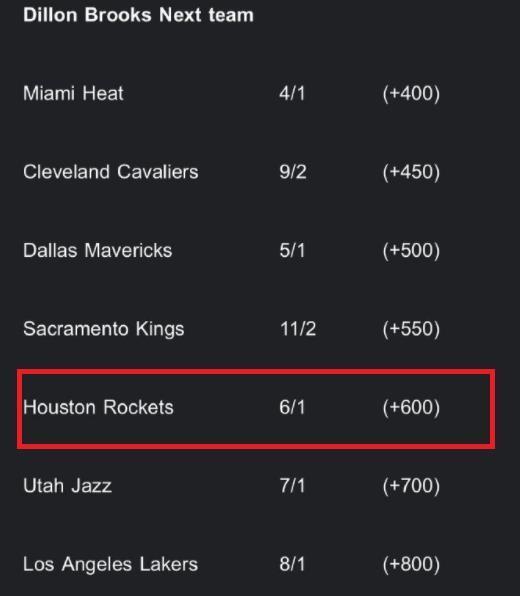
Task: Click the Miami Heat 4/1 odds
Action: [292, 94]
